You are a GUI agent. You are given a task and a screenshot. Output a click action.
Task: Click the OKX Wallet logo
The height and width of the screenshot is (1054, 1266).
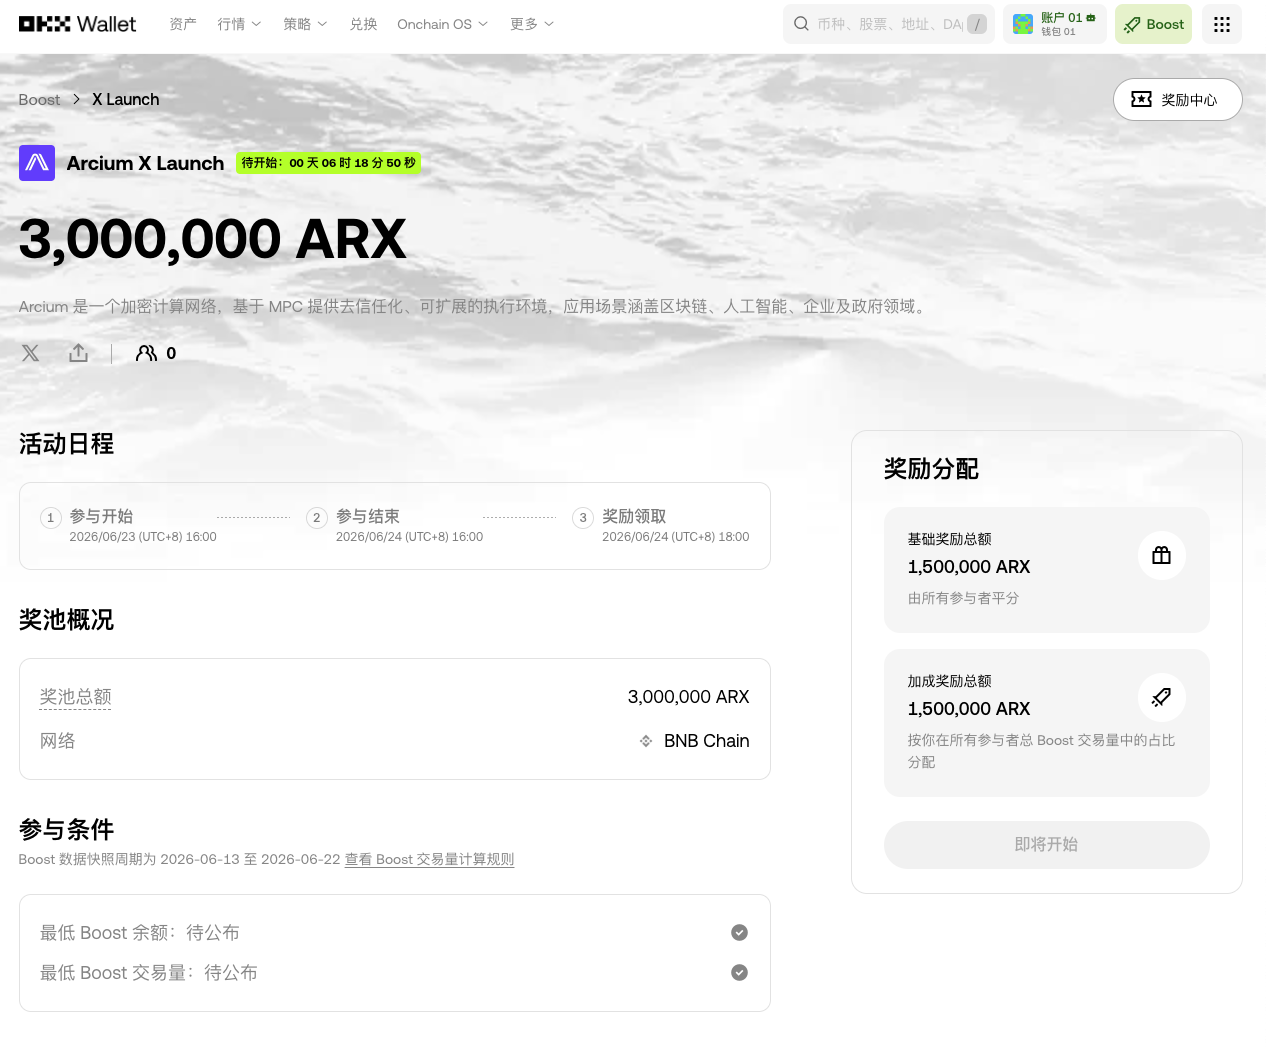pyautogui.click(x=77, y=24)
